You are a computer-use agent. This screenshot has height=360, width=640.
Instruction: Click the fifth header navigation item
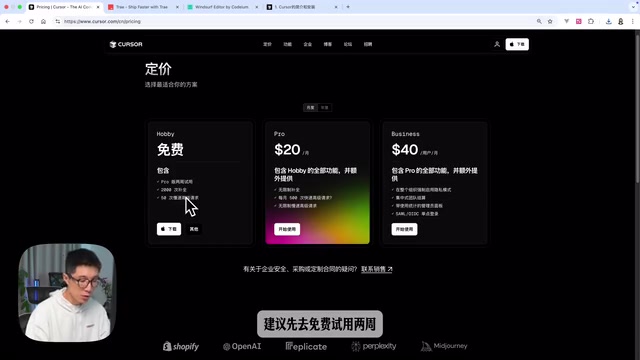pos(348,44)
